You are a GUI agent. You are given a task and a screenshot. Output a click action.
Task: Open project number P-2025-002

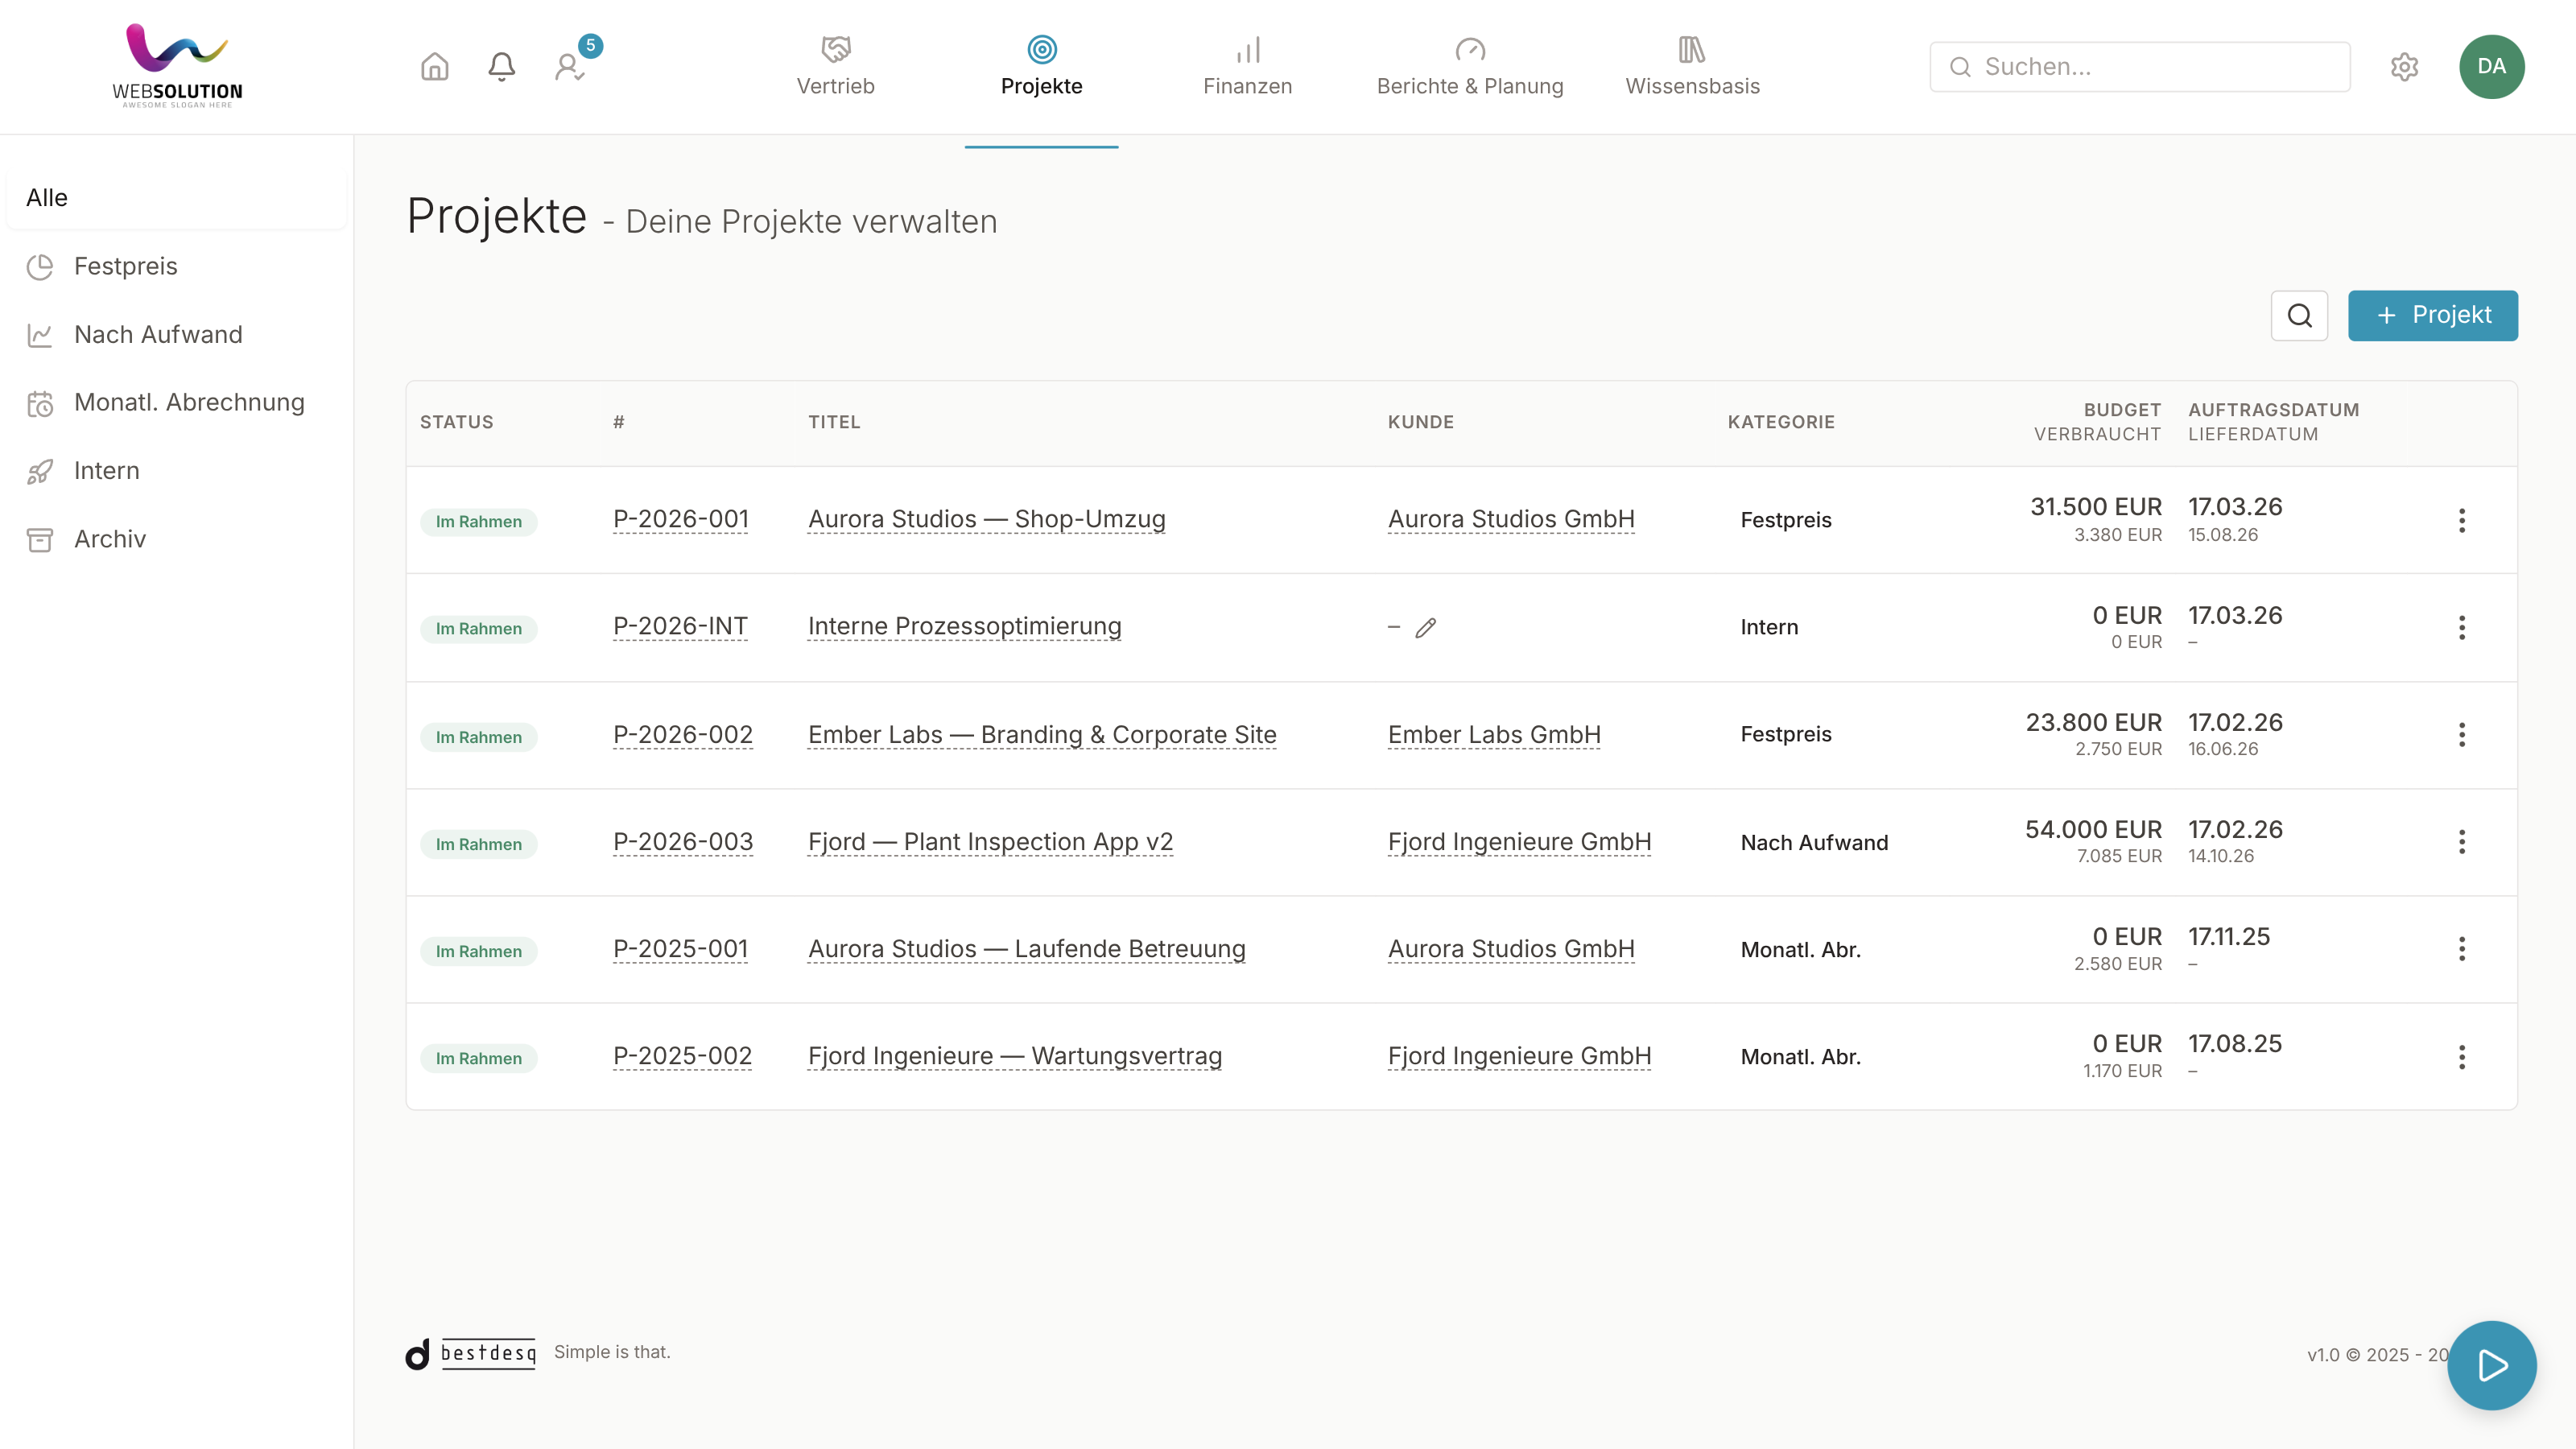click(682, 1055)
